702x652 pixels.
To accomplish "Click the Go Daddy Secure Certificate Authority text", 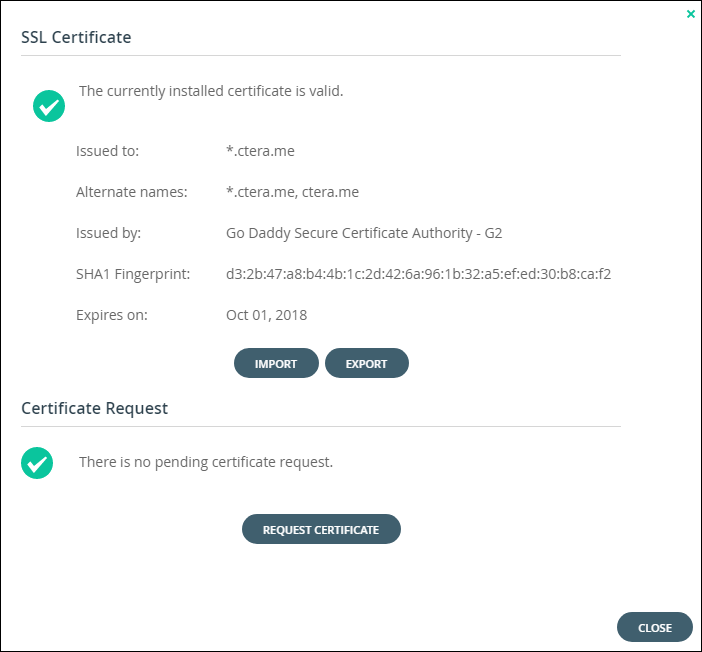I will point(364,233).
